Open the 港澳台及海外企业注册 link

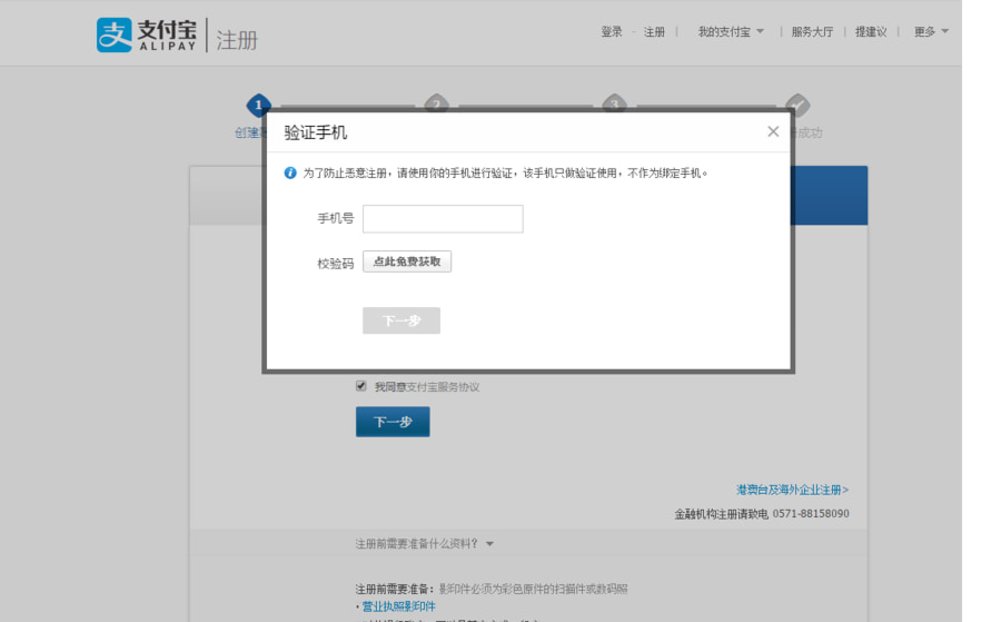coord(792,487)
